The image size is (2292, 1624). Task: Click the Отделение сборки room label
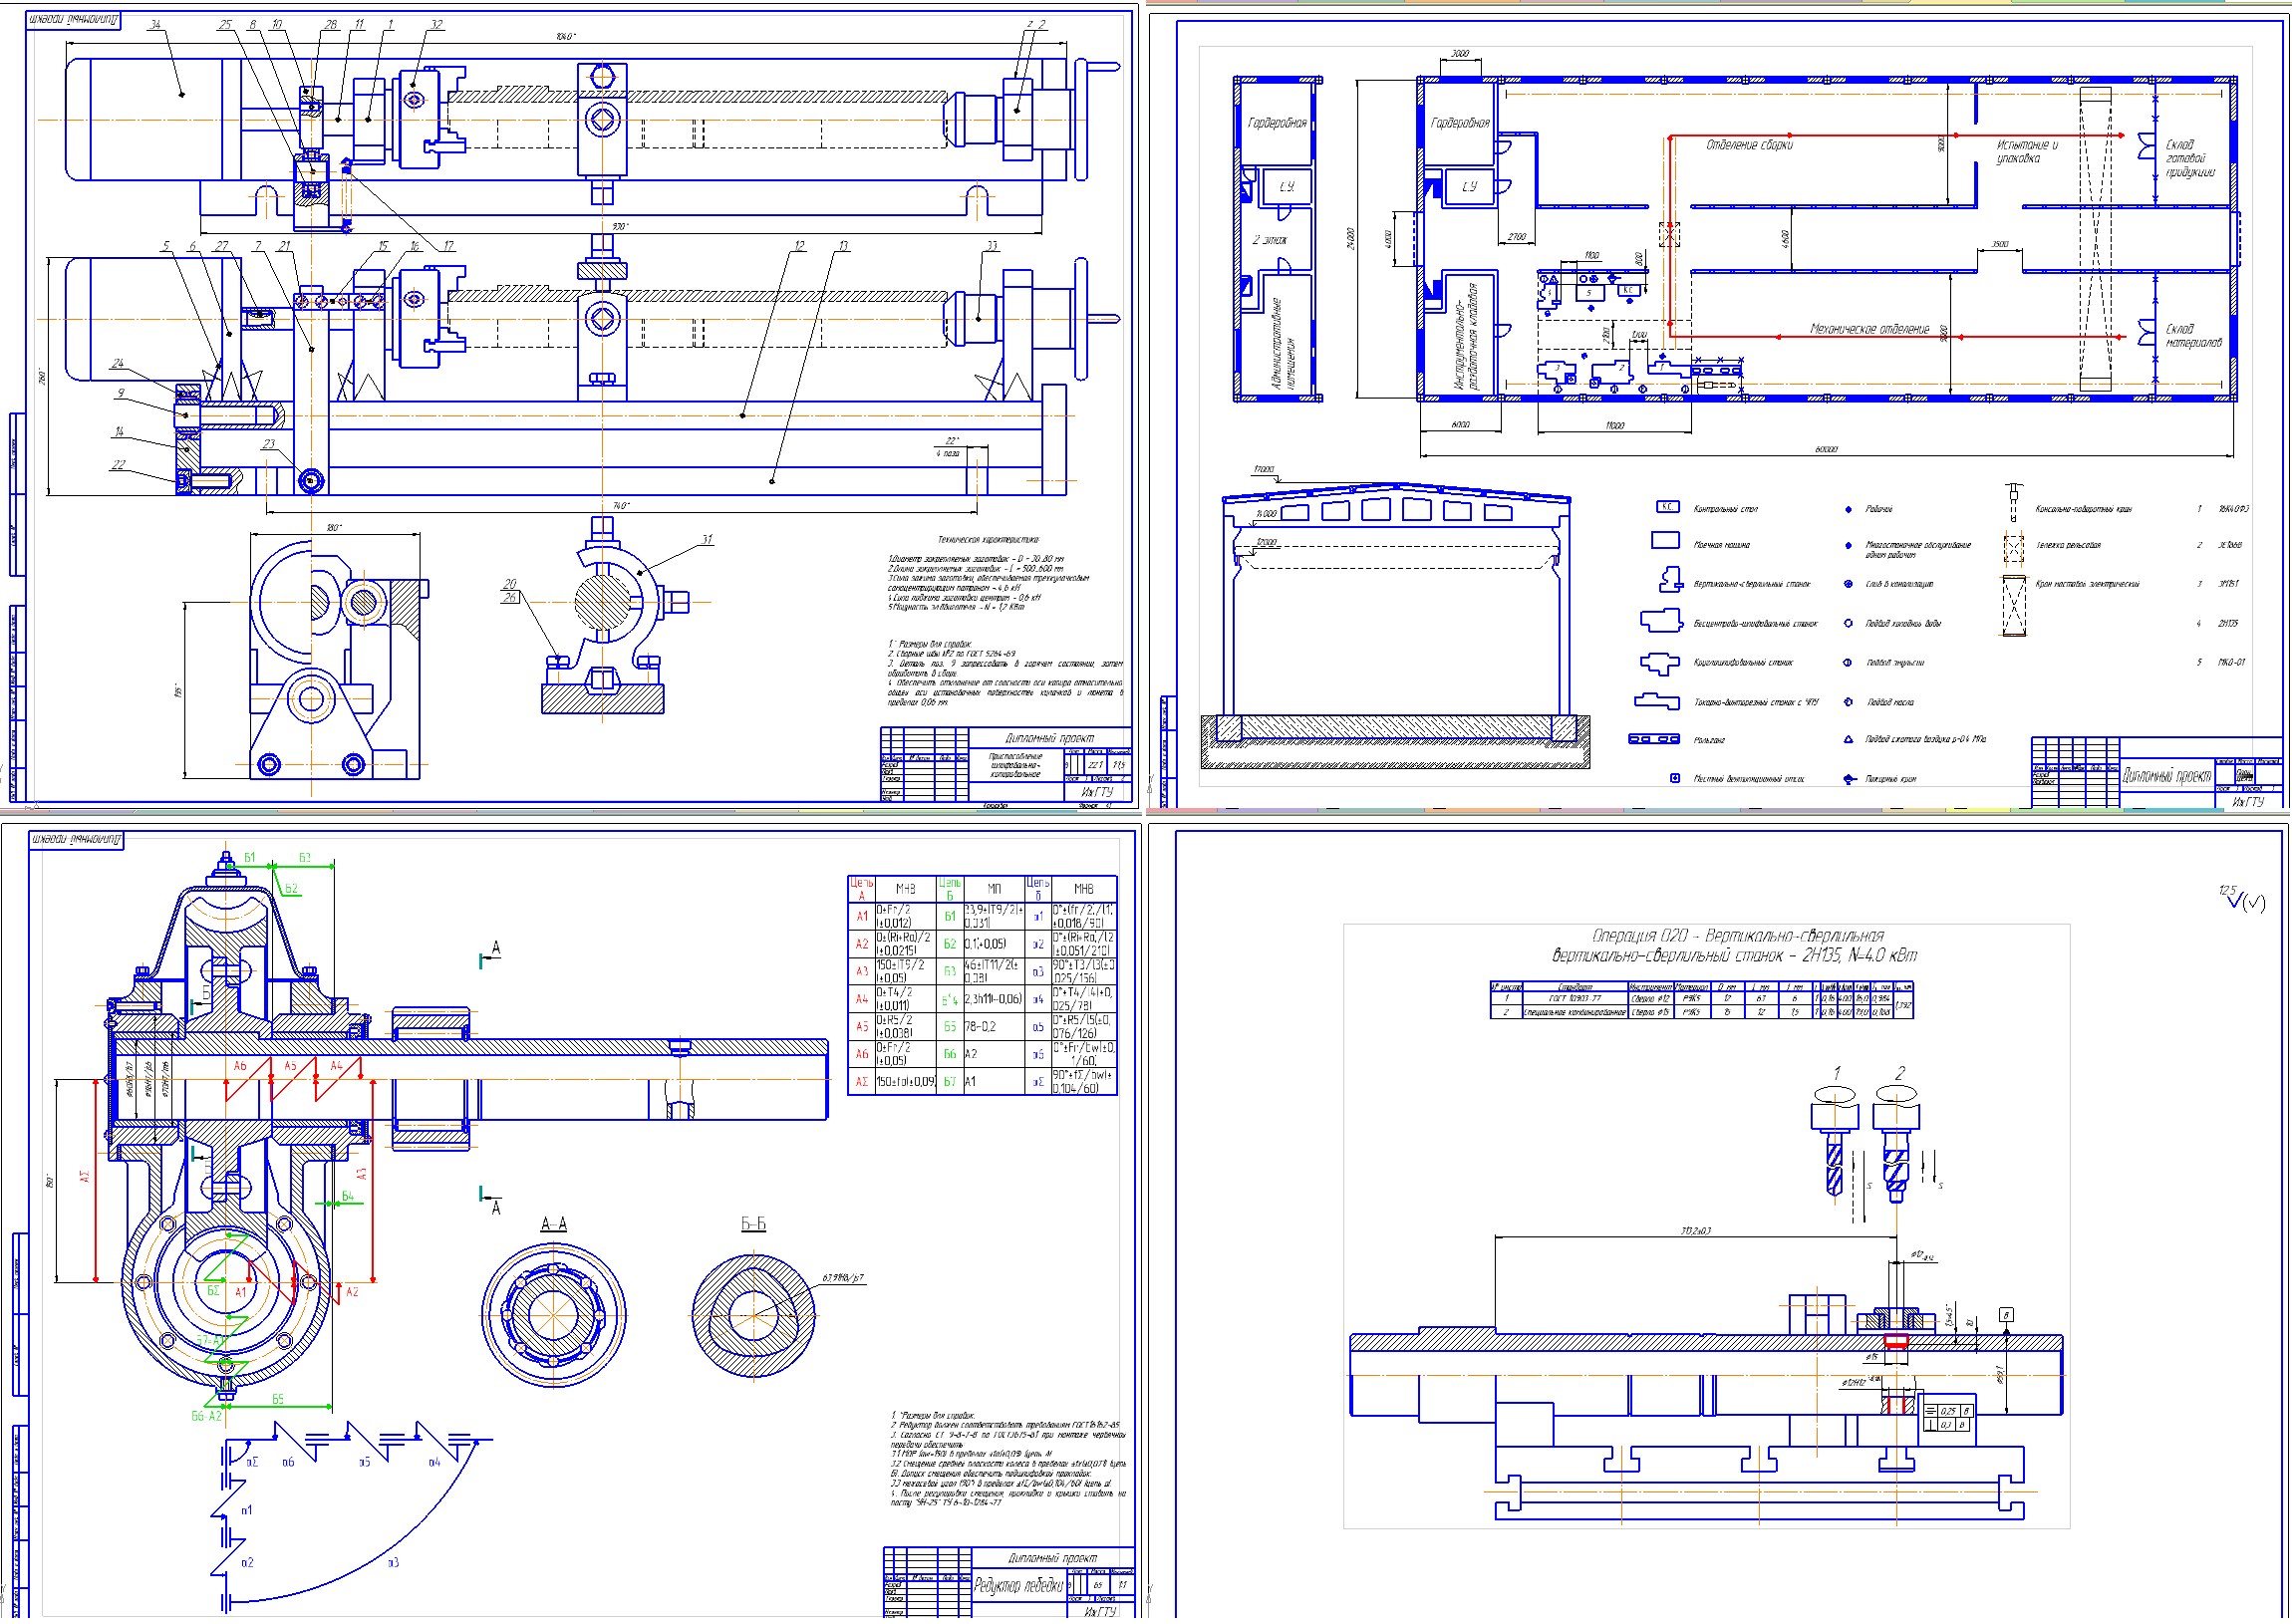tap(1749, 145)
